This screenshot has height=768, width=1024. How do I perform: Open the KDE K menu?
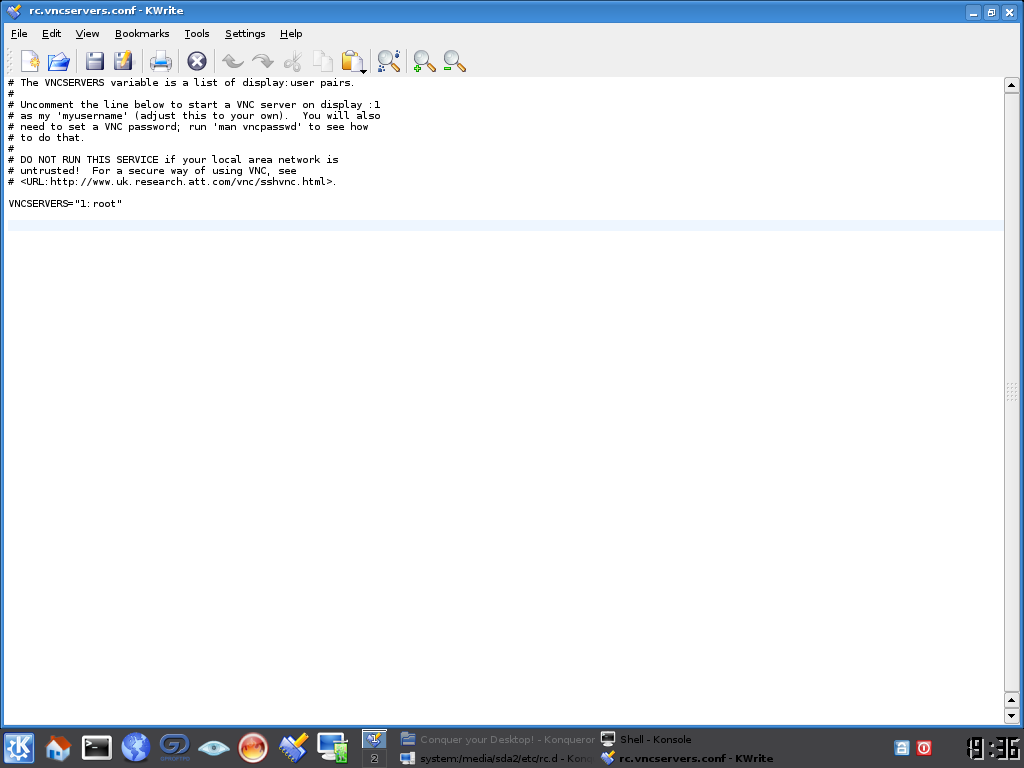pos(19,747)
